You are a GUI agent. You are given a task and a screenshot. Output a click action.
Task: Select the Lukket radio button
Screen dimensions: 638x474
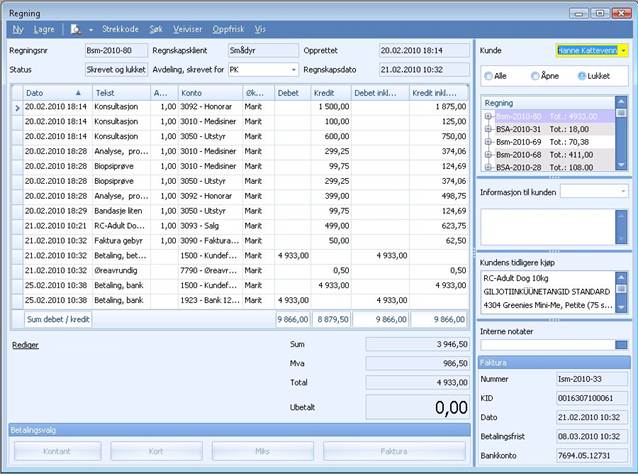tap(582, 76)
